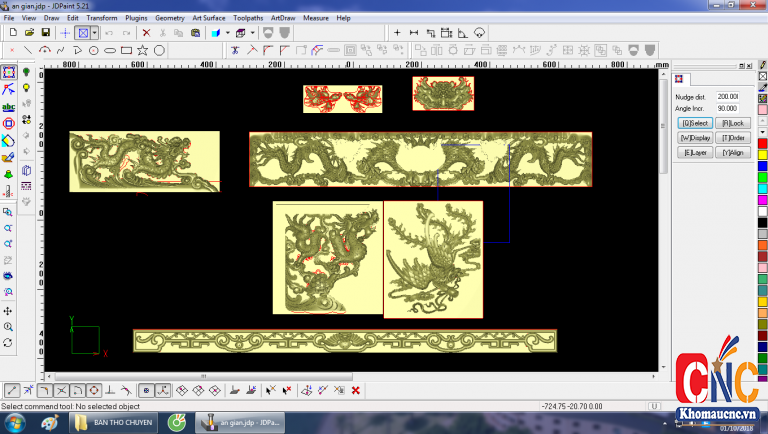Open the blue cube shading dropdown
Image resolution: width=768 pixels, height=434 pixels.
point(228,33)
